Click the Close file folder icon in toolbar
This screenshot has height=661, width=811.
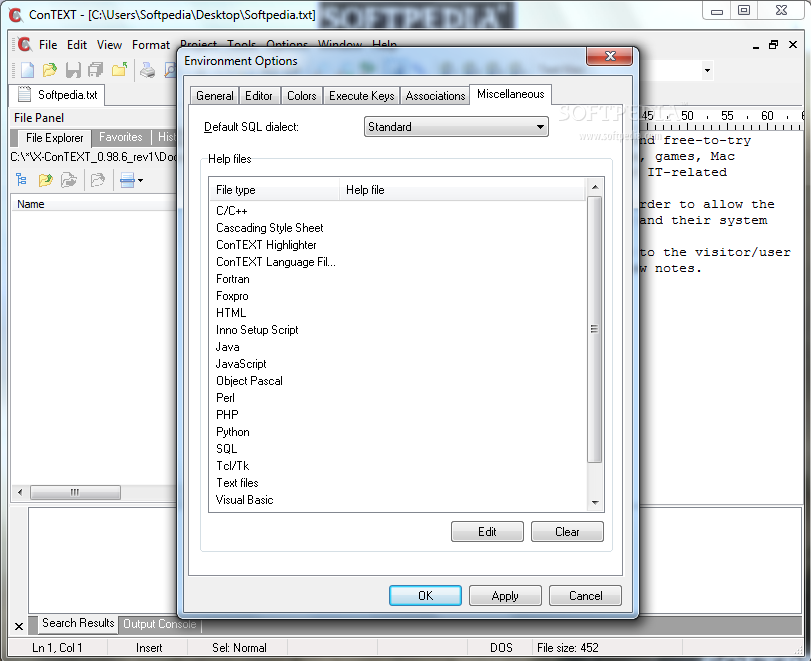pos(119,70)
